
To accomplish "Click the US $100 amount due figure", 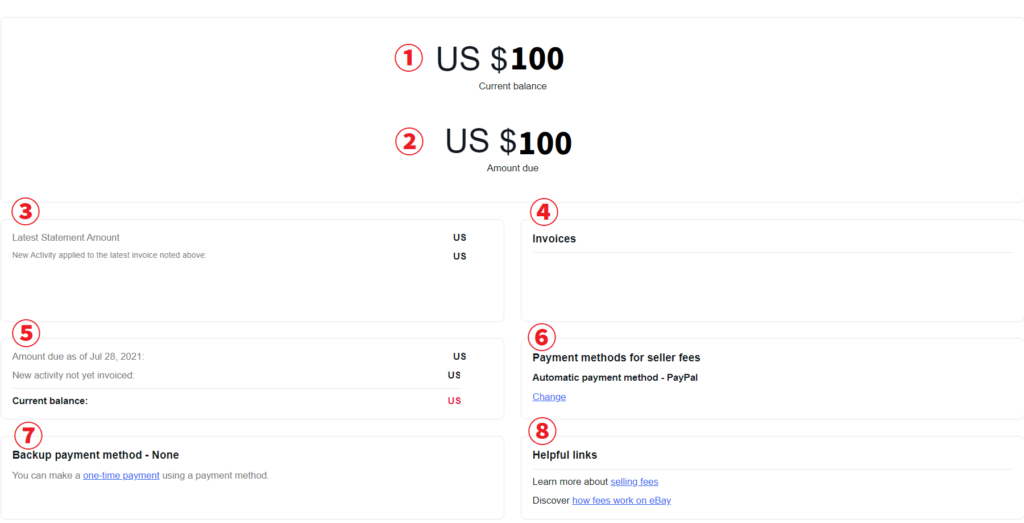I will [x=509, y=142].
